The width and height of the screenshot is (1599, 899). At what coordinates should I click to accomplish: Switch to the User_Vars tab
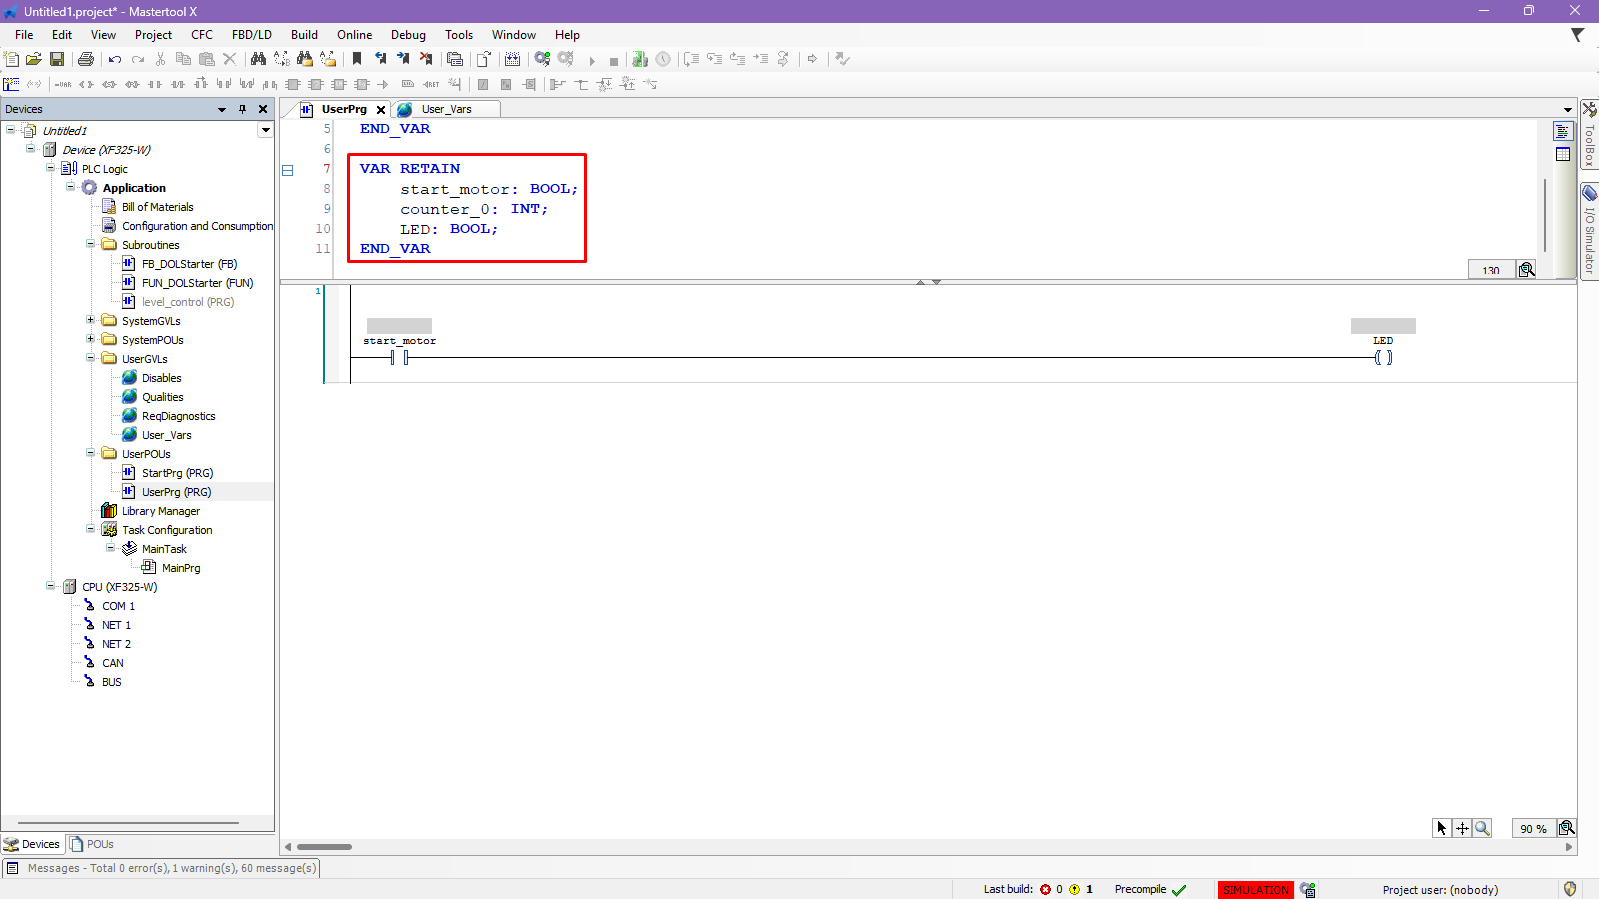[446, 109]
